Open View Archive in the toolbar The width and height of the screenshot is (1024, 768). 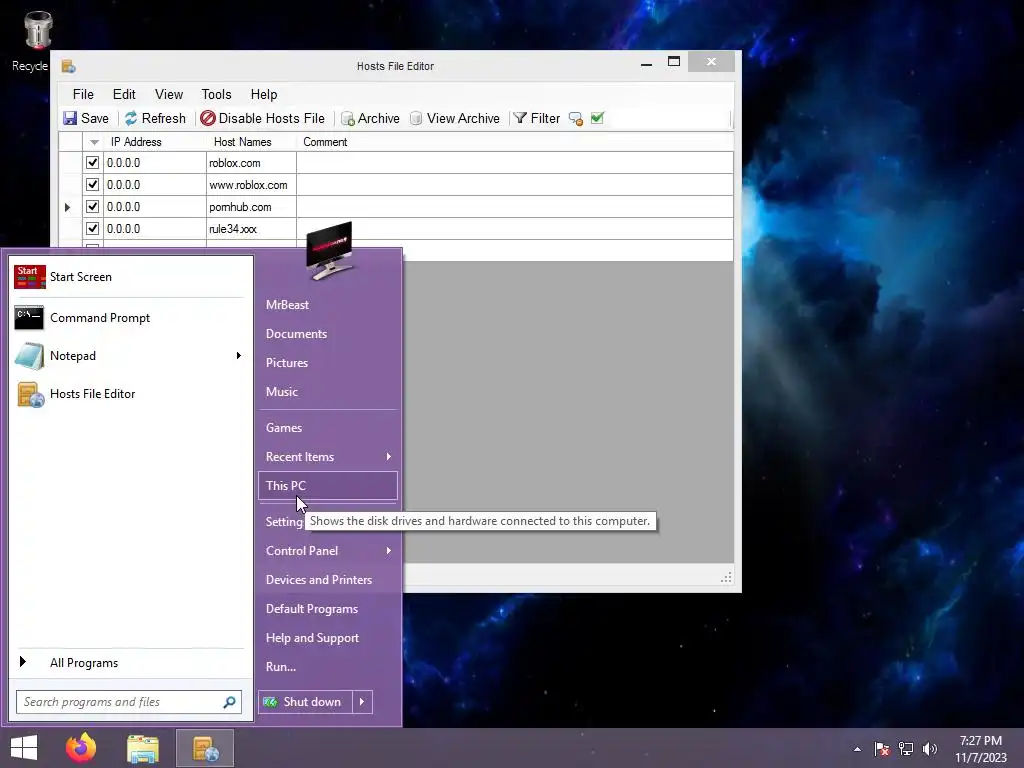point(455,118)
